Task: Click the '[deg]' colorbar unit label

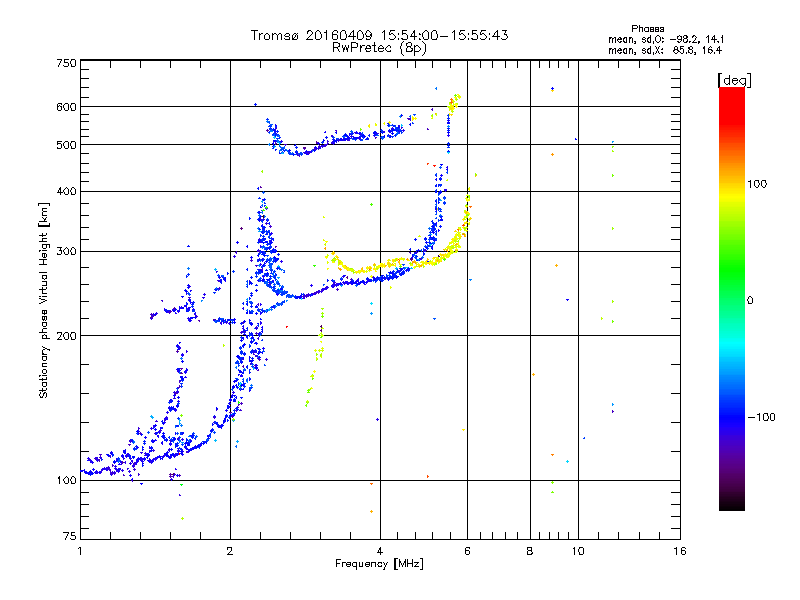Action: [734, 80]
